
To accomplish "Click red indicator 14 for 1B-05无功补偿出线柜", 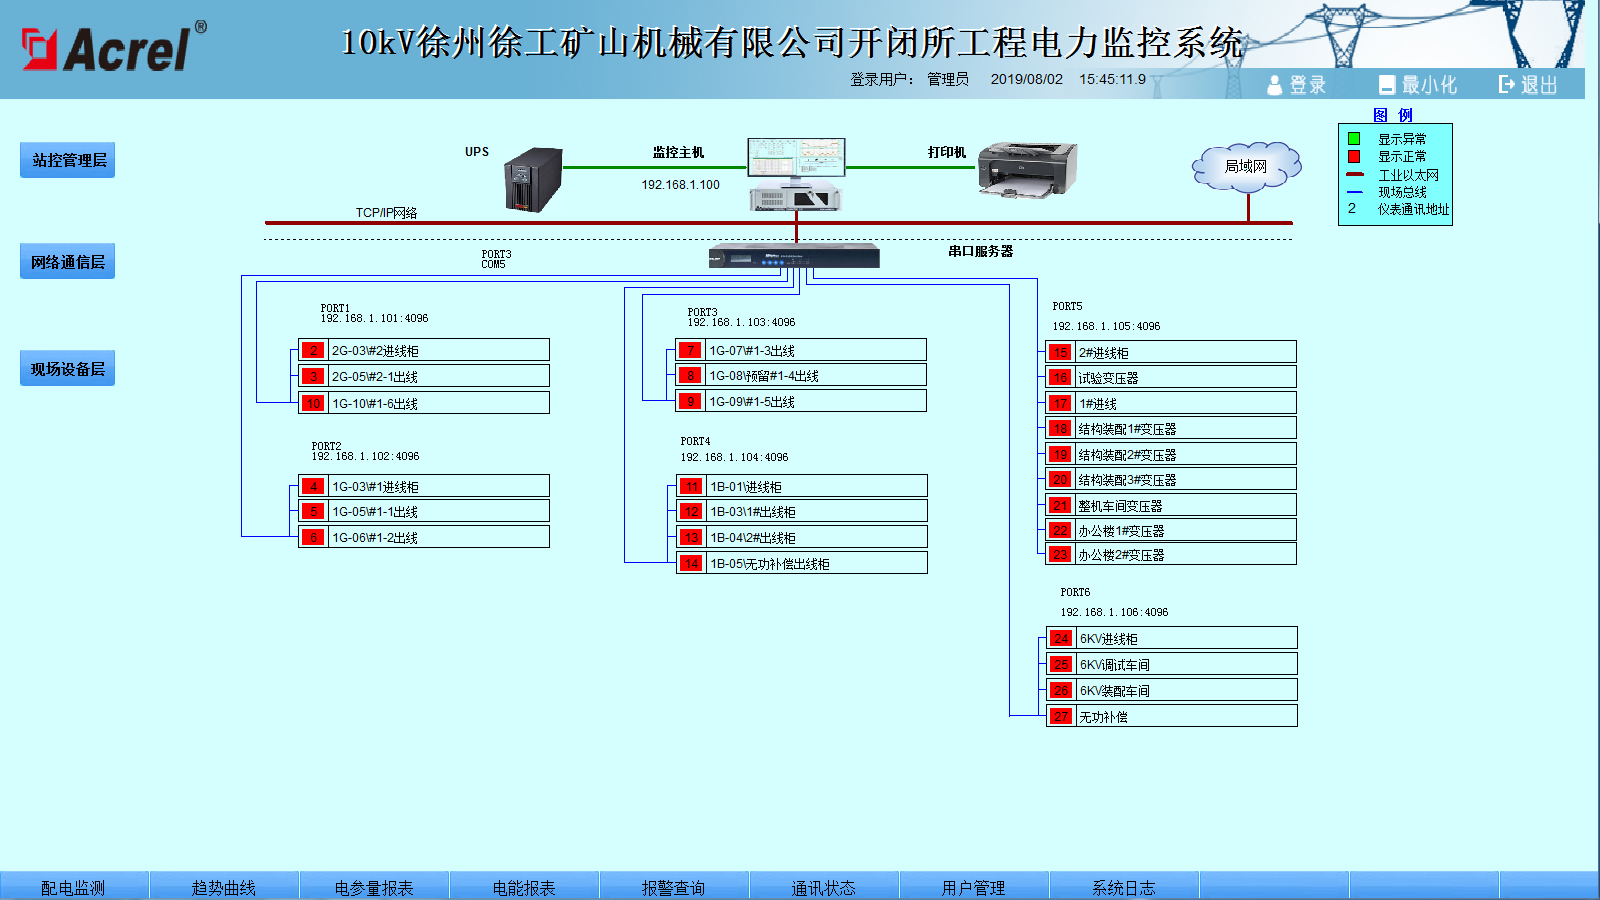I will pyautogui.click(x=691, y=563).
